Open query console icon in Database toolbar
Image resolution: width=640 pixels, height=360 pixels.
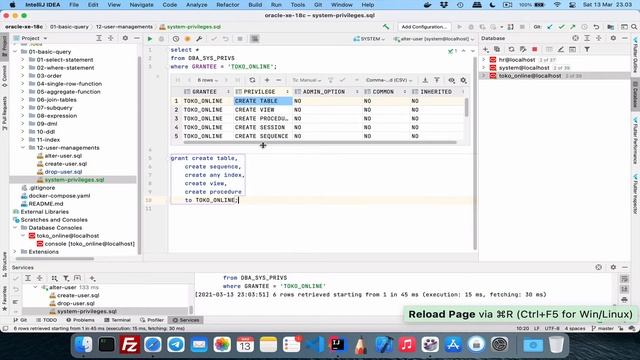(573, 49)
